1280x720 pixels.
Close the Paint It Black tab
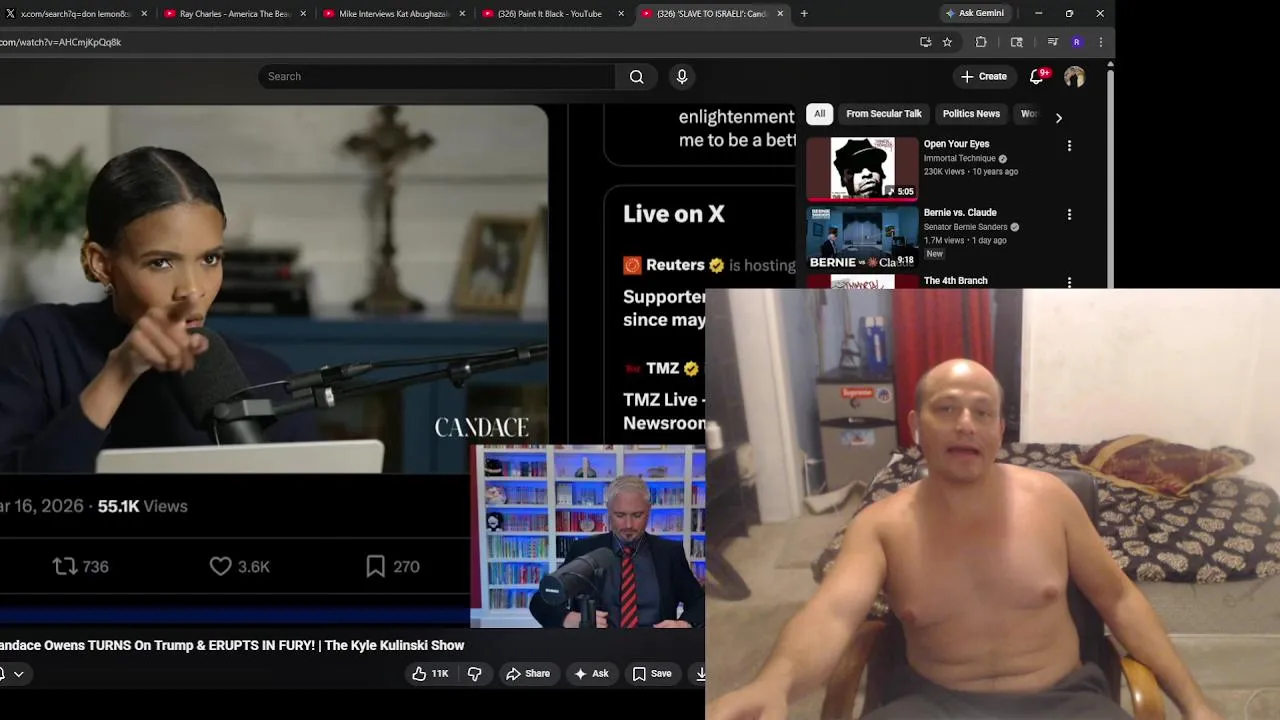(x=621, y=14)
